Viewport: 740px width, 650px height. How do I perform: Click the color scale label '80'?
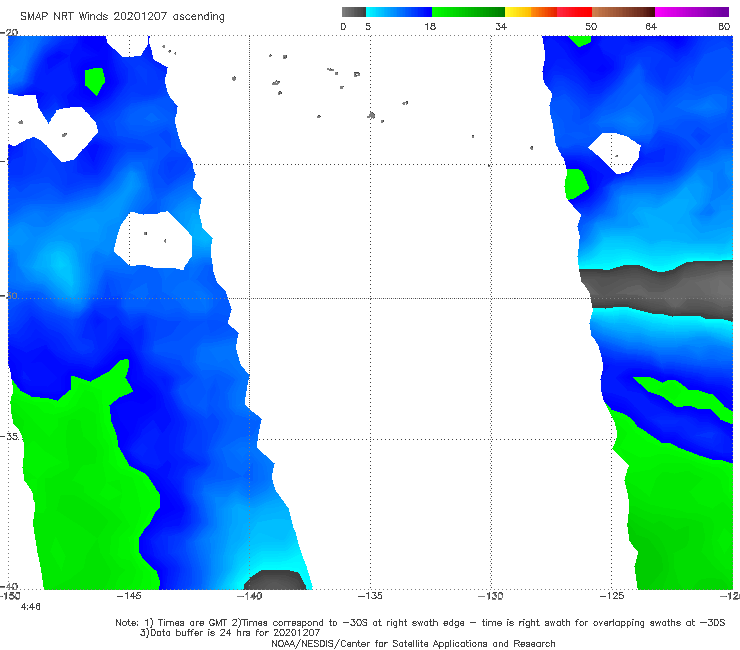point(724,26)
